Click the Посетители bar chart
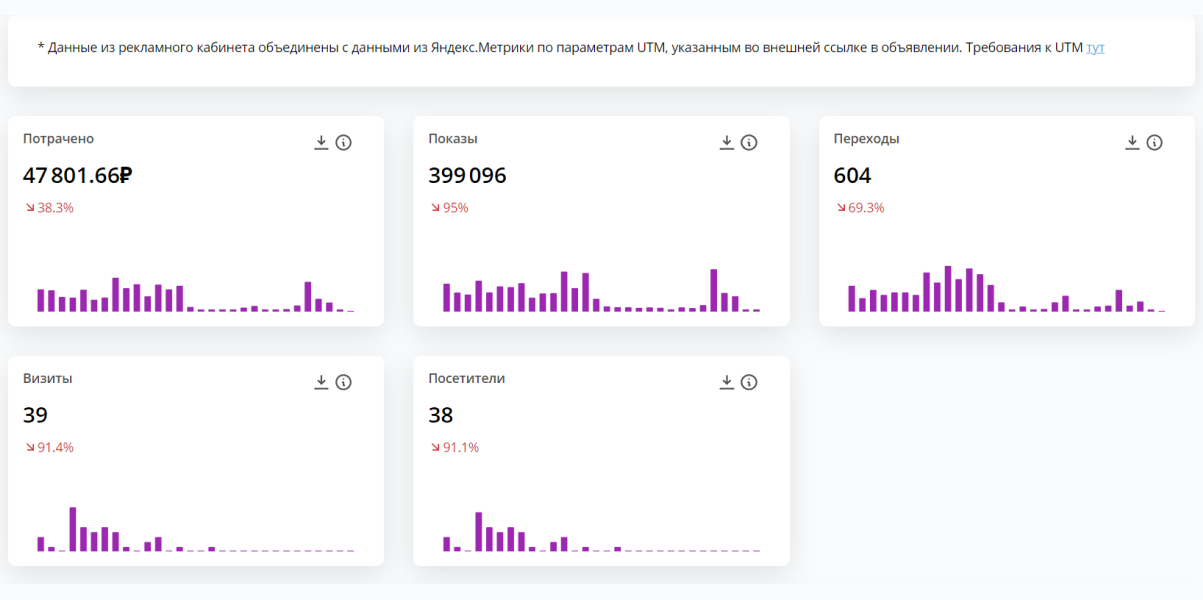Viewport: 1203px width, 600px height. click(601, 530)
